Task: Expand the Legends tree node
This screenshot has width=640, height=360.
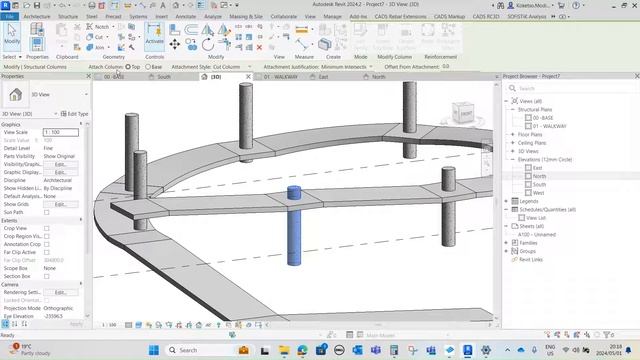Action: tap(506, 201)
